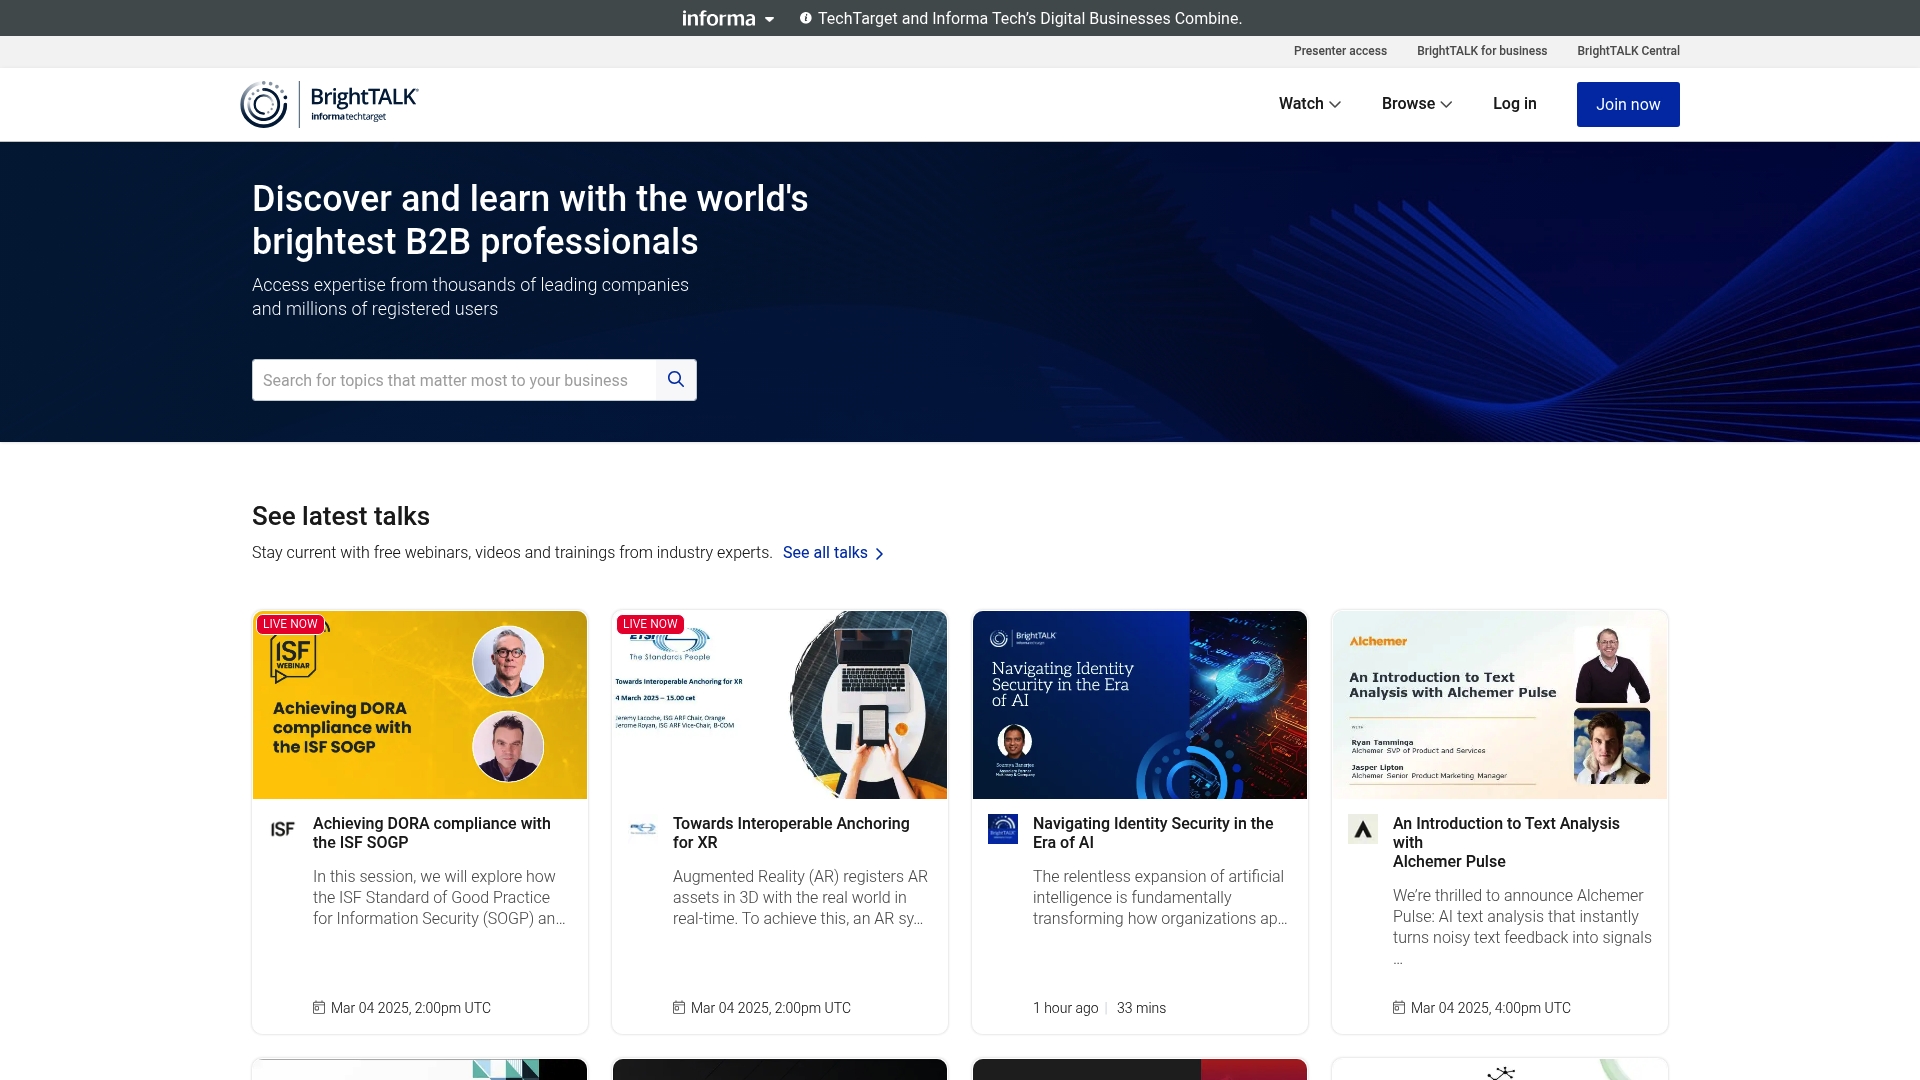Click description 'The relentless expansion of artificial'
Image resolution: width=1920 pixels, height=1080 pixels.
coord(1160,898)
